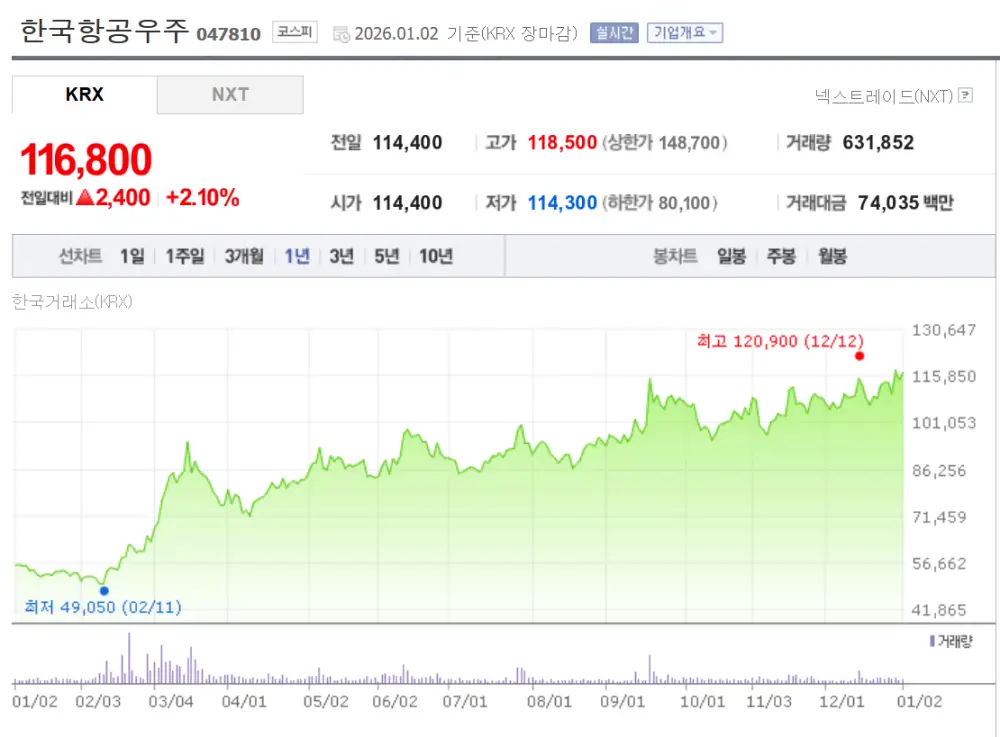Show the 주봉 candlestick chart
1000x737 pixels.
(x=781, y=256)
